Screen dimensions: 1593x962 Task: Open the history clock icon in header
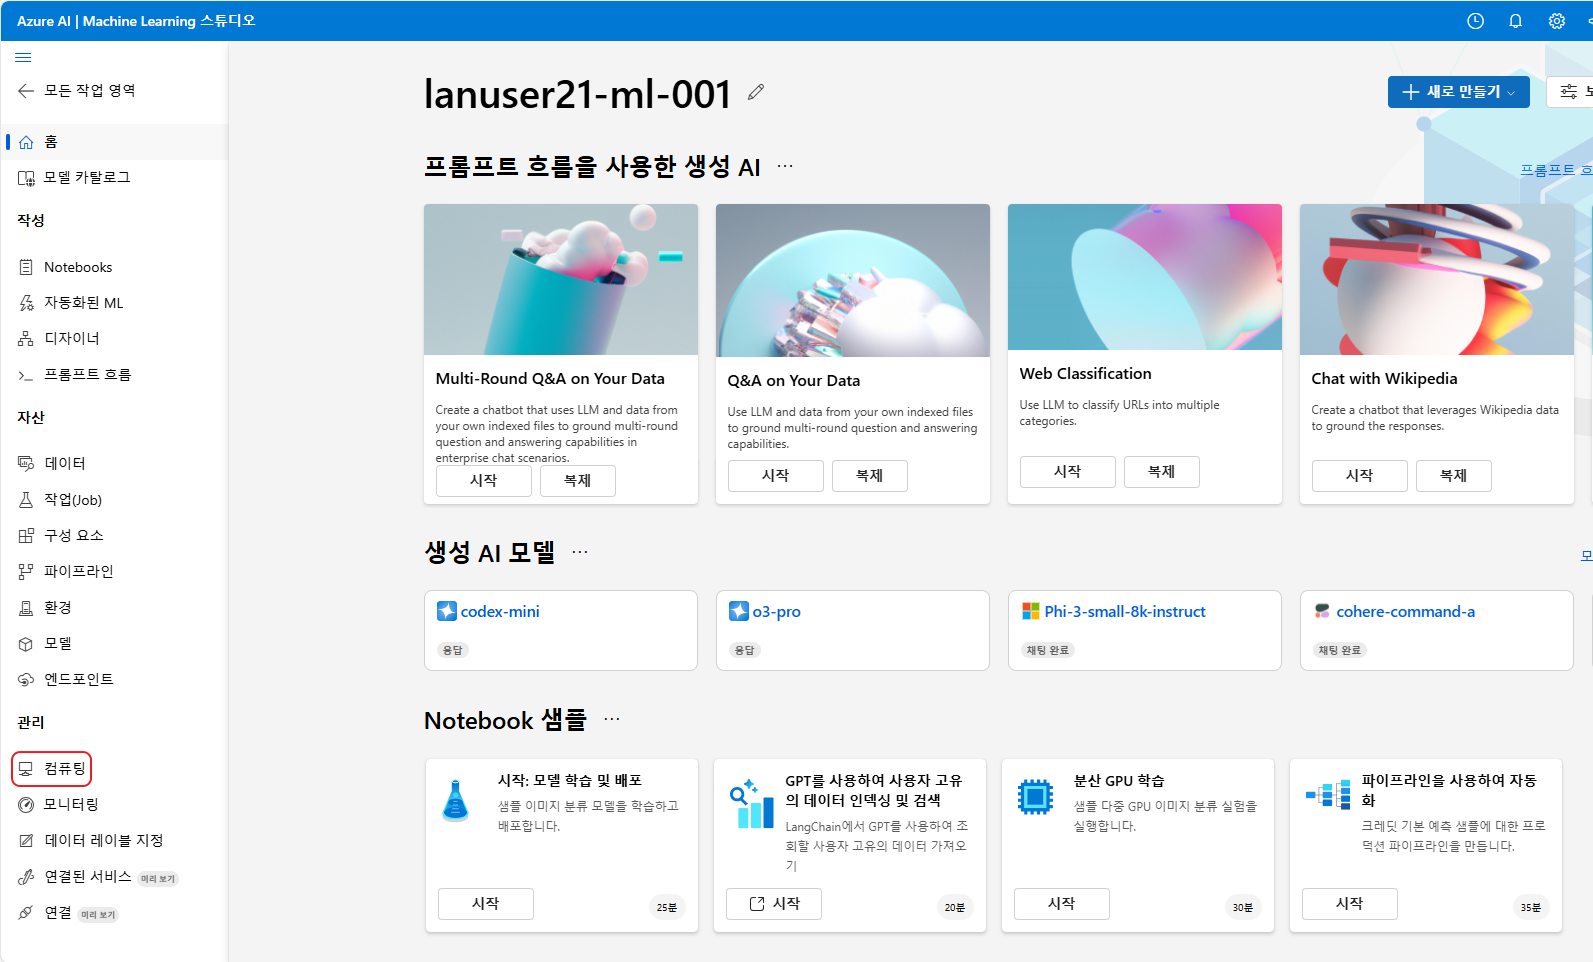pyautogui.click(x=1475, y=21)
